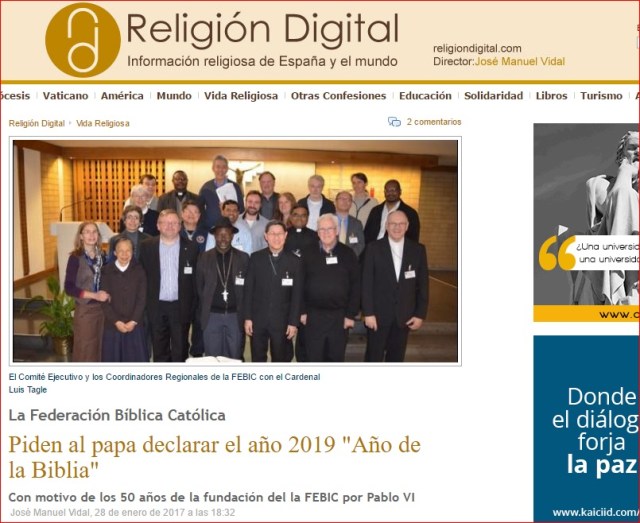The image size is (640, 523).
Task: Open the Educación section
Action: click(425, 96)
